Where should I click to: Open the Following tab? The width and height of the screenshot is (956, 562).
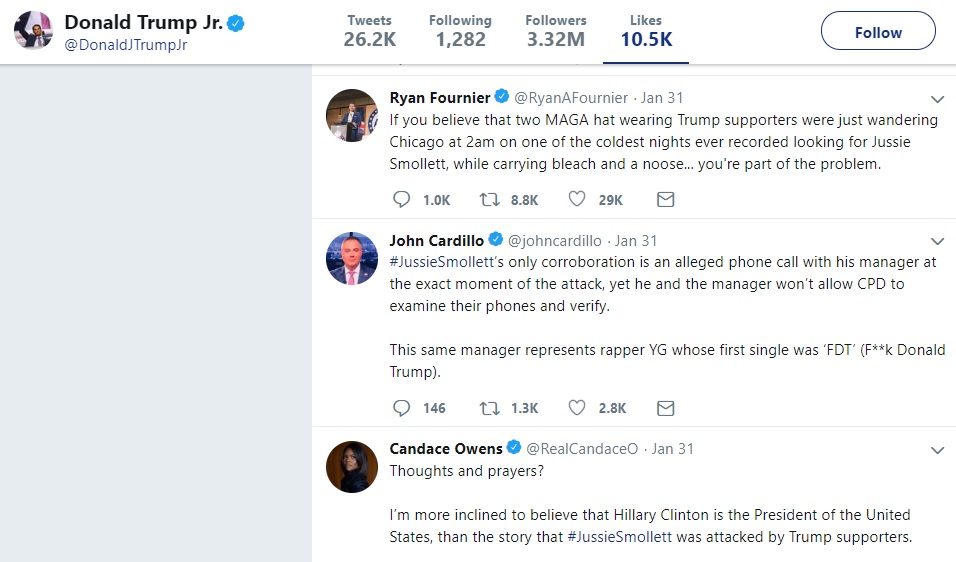tap(460, 31)
